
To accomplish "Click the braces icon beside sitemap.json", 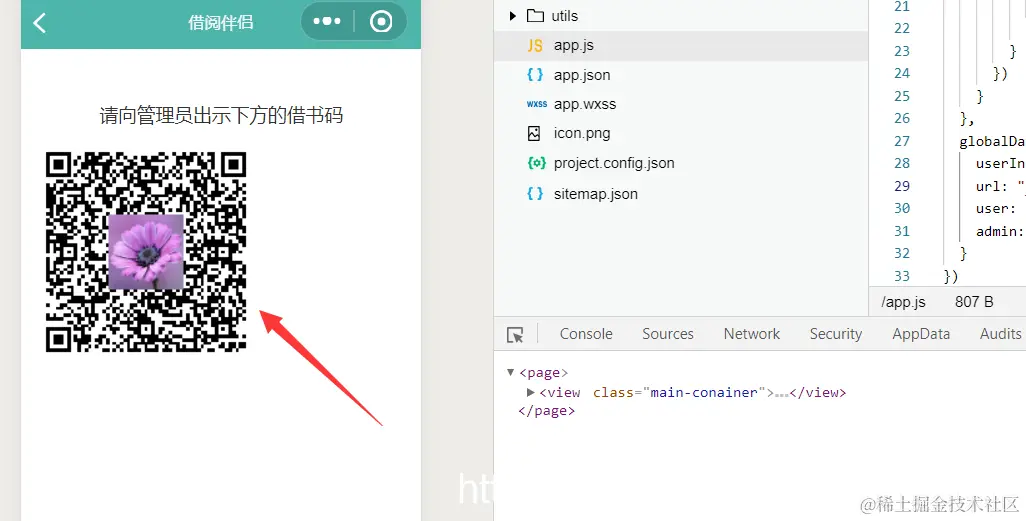I will click(x=535, y=194).
